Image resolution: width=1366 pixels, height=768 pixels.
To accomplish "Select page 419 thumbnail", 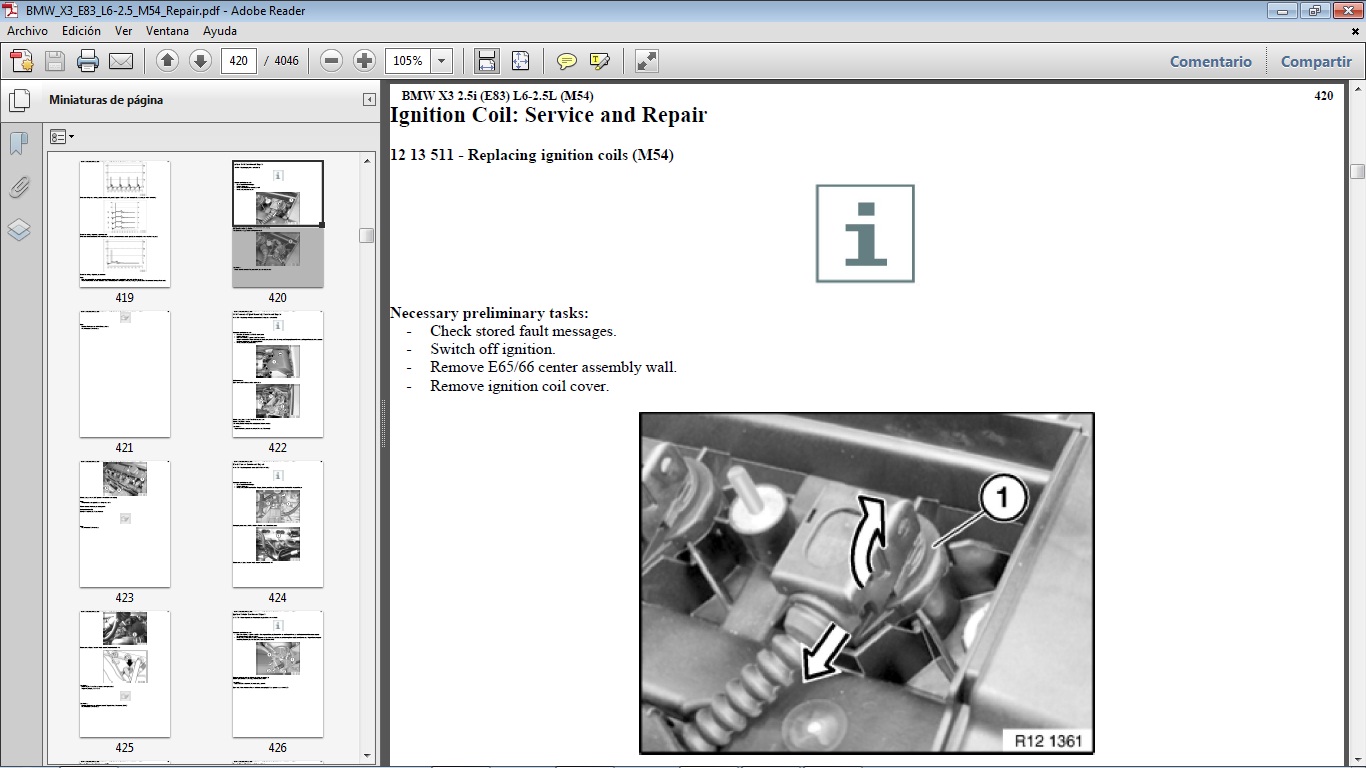I will click(125, 224).
